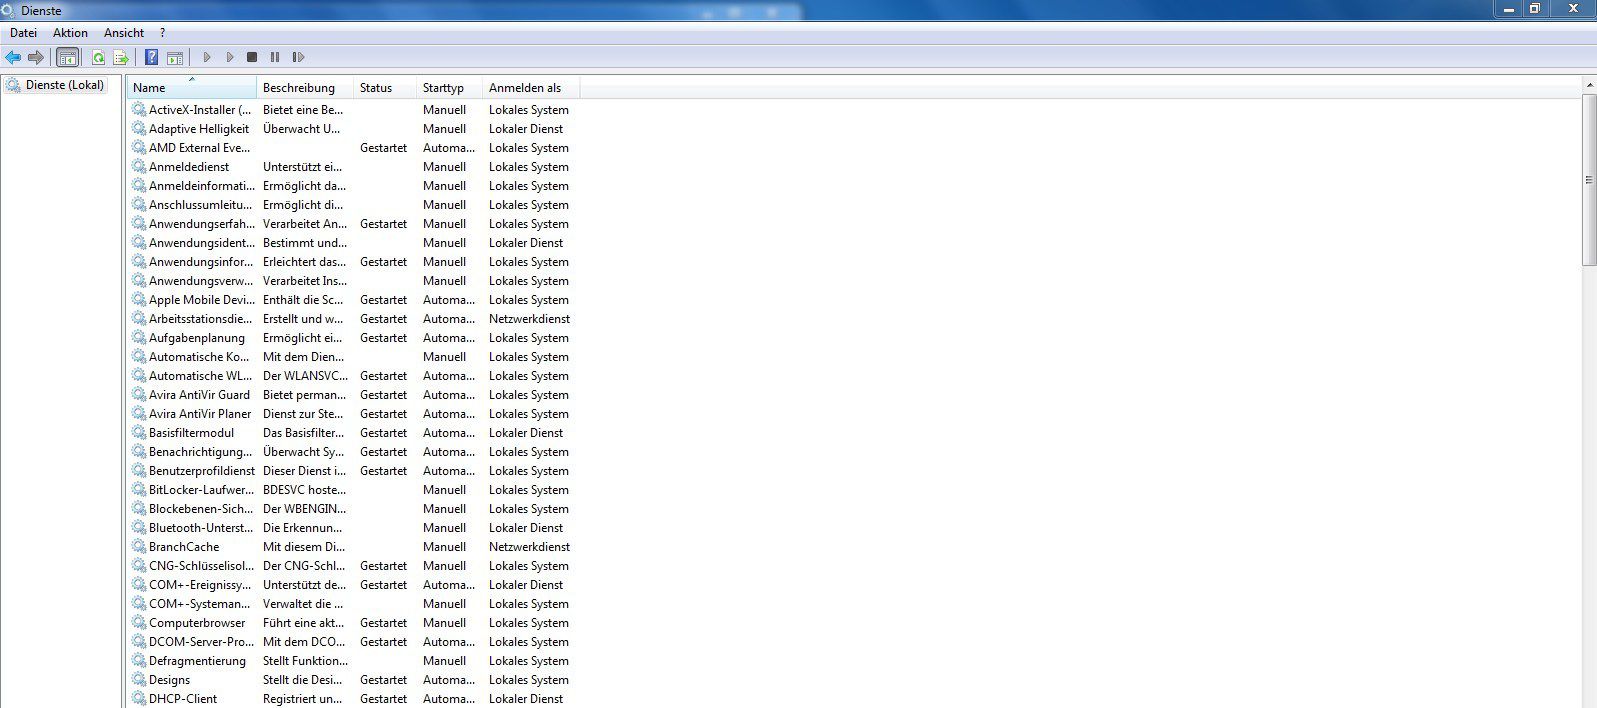Select the Benachrichtigung... service

[355, 452]
